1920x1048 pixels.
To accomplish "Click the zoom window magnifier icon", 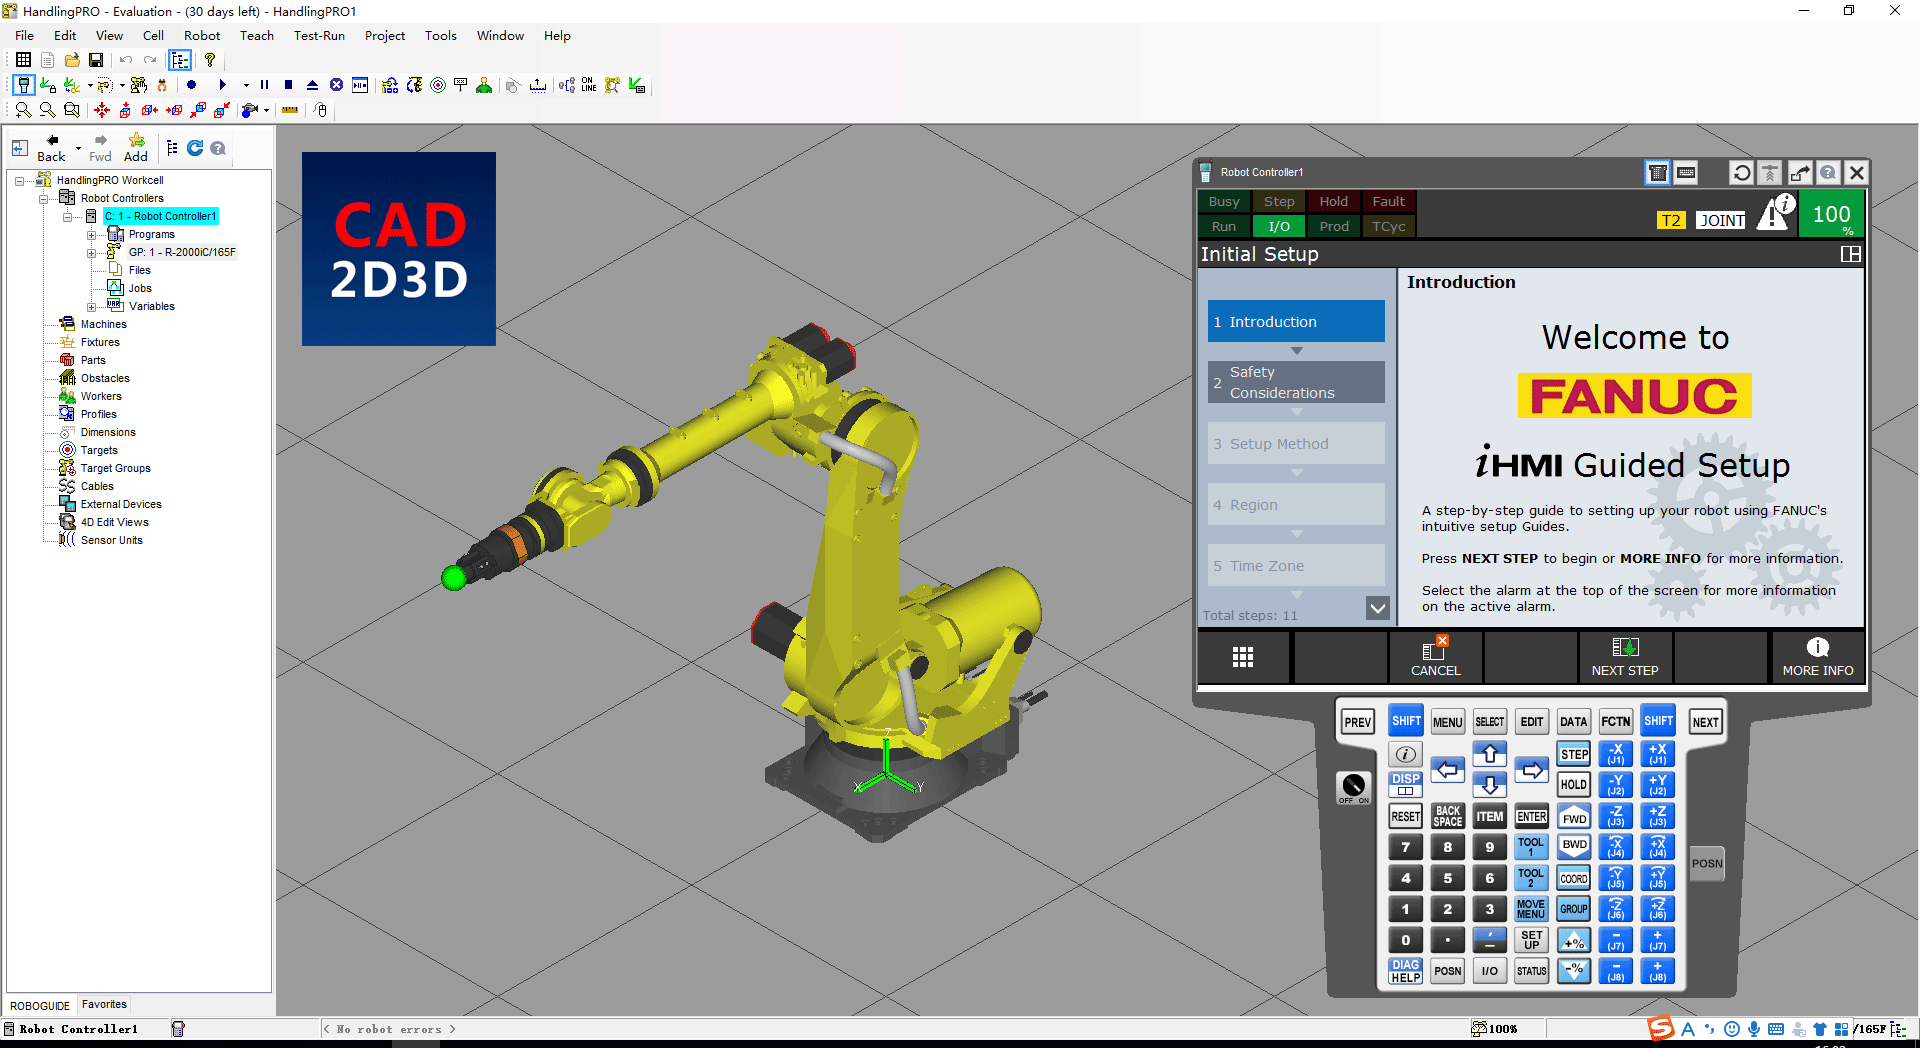I will pyautogui.click(x=71, y=110).
